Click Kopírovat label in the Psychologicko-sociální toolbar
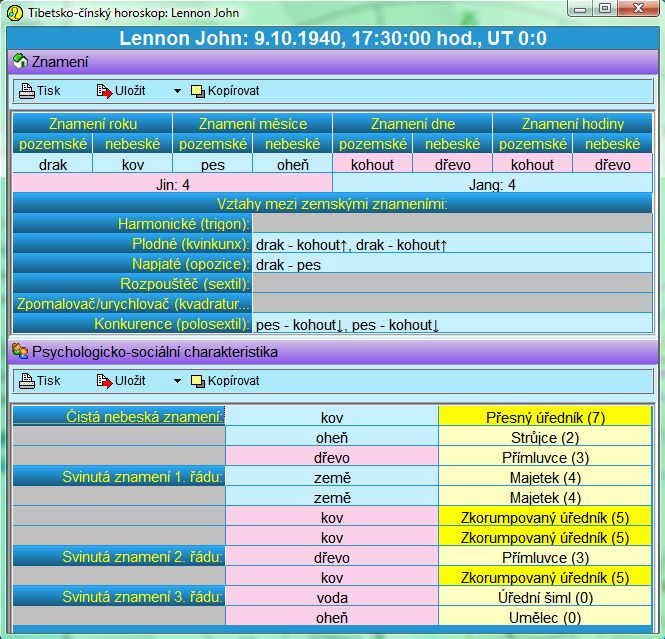The height and width of the screenshot is (639, 665). [233, 381]
